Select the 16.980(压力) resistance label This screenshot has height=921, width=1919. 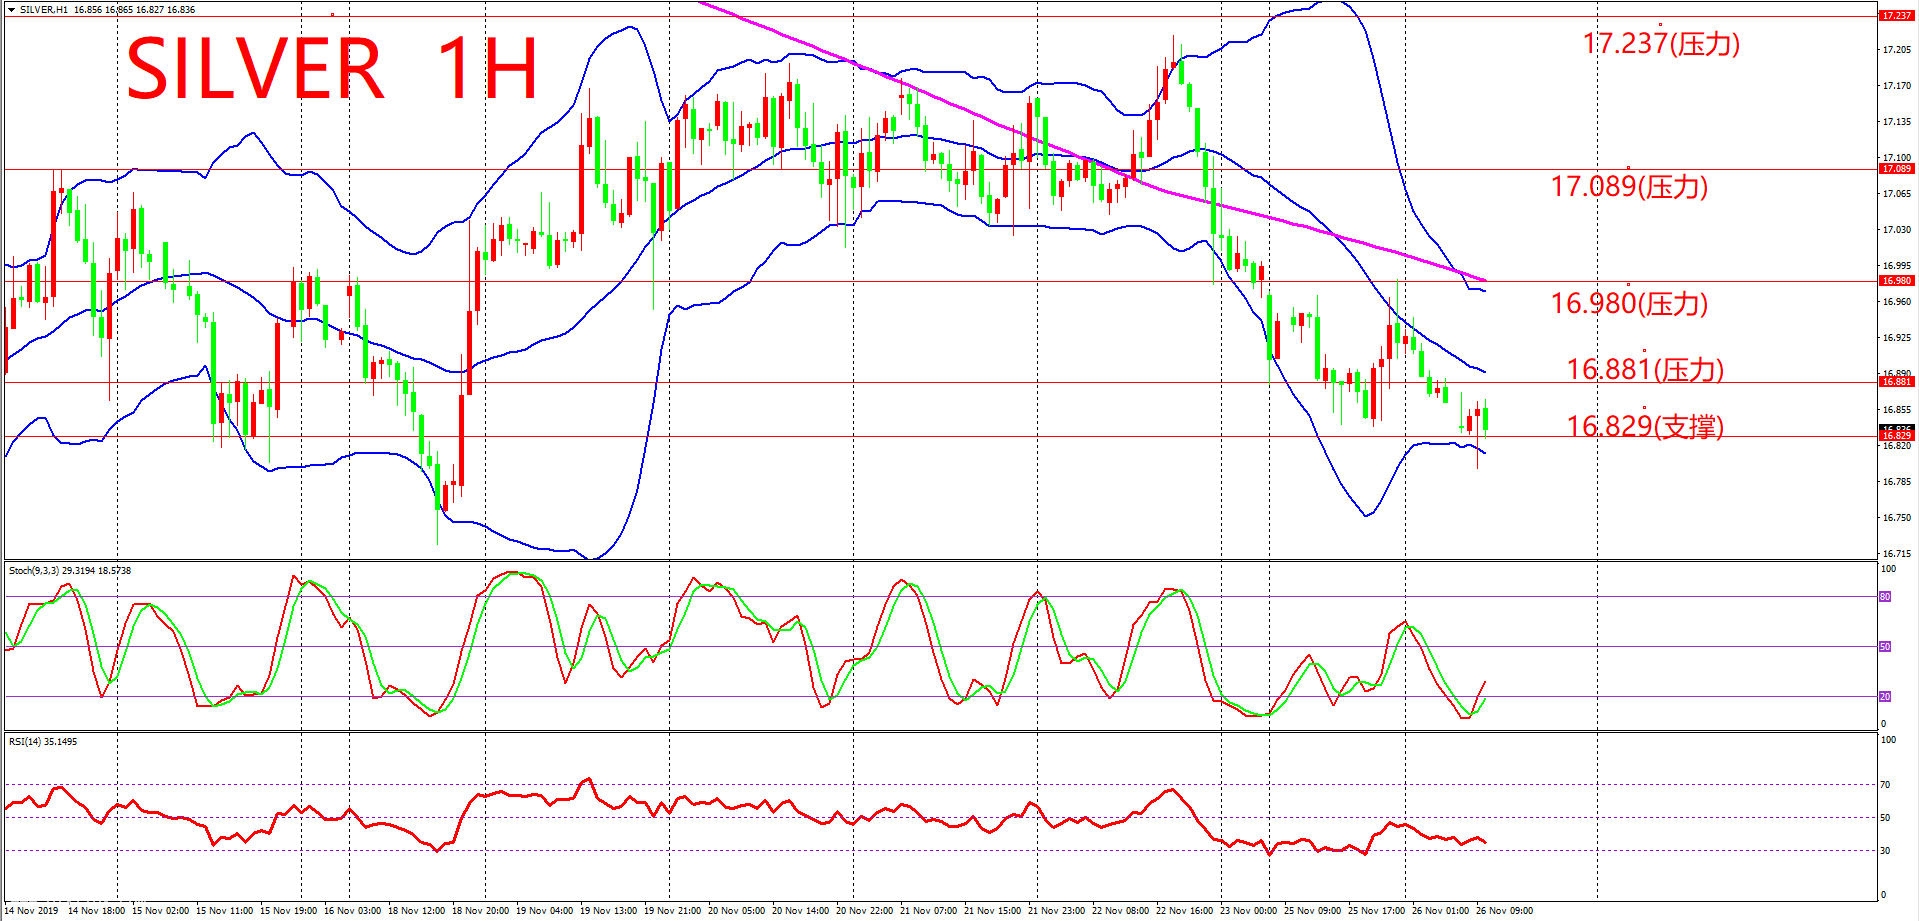[x=1629, y=303]
